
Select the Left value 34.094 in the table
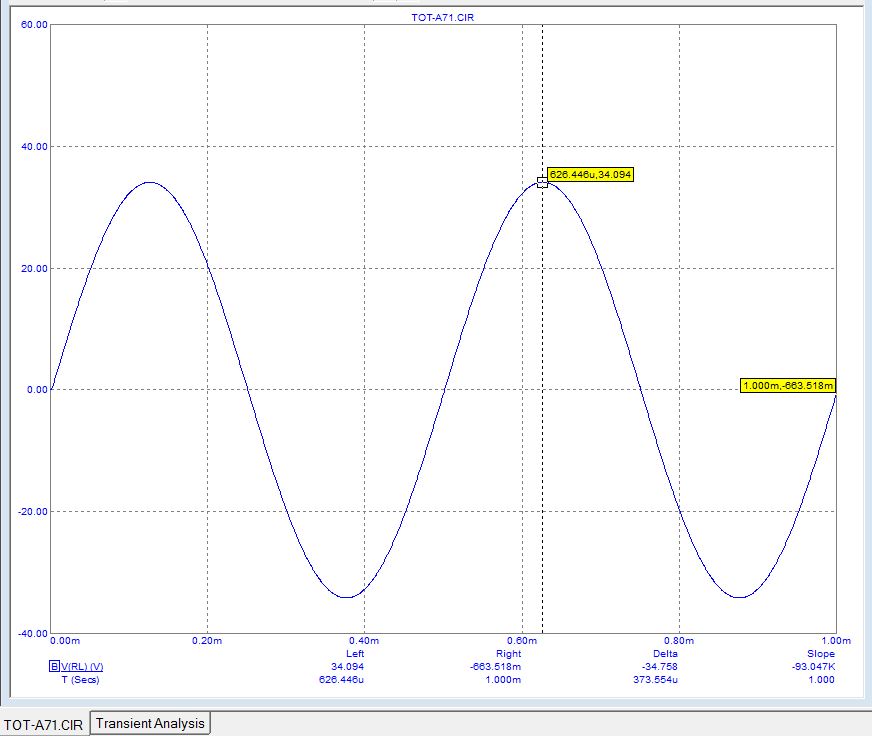pos(348,666)
